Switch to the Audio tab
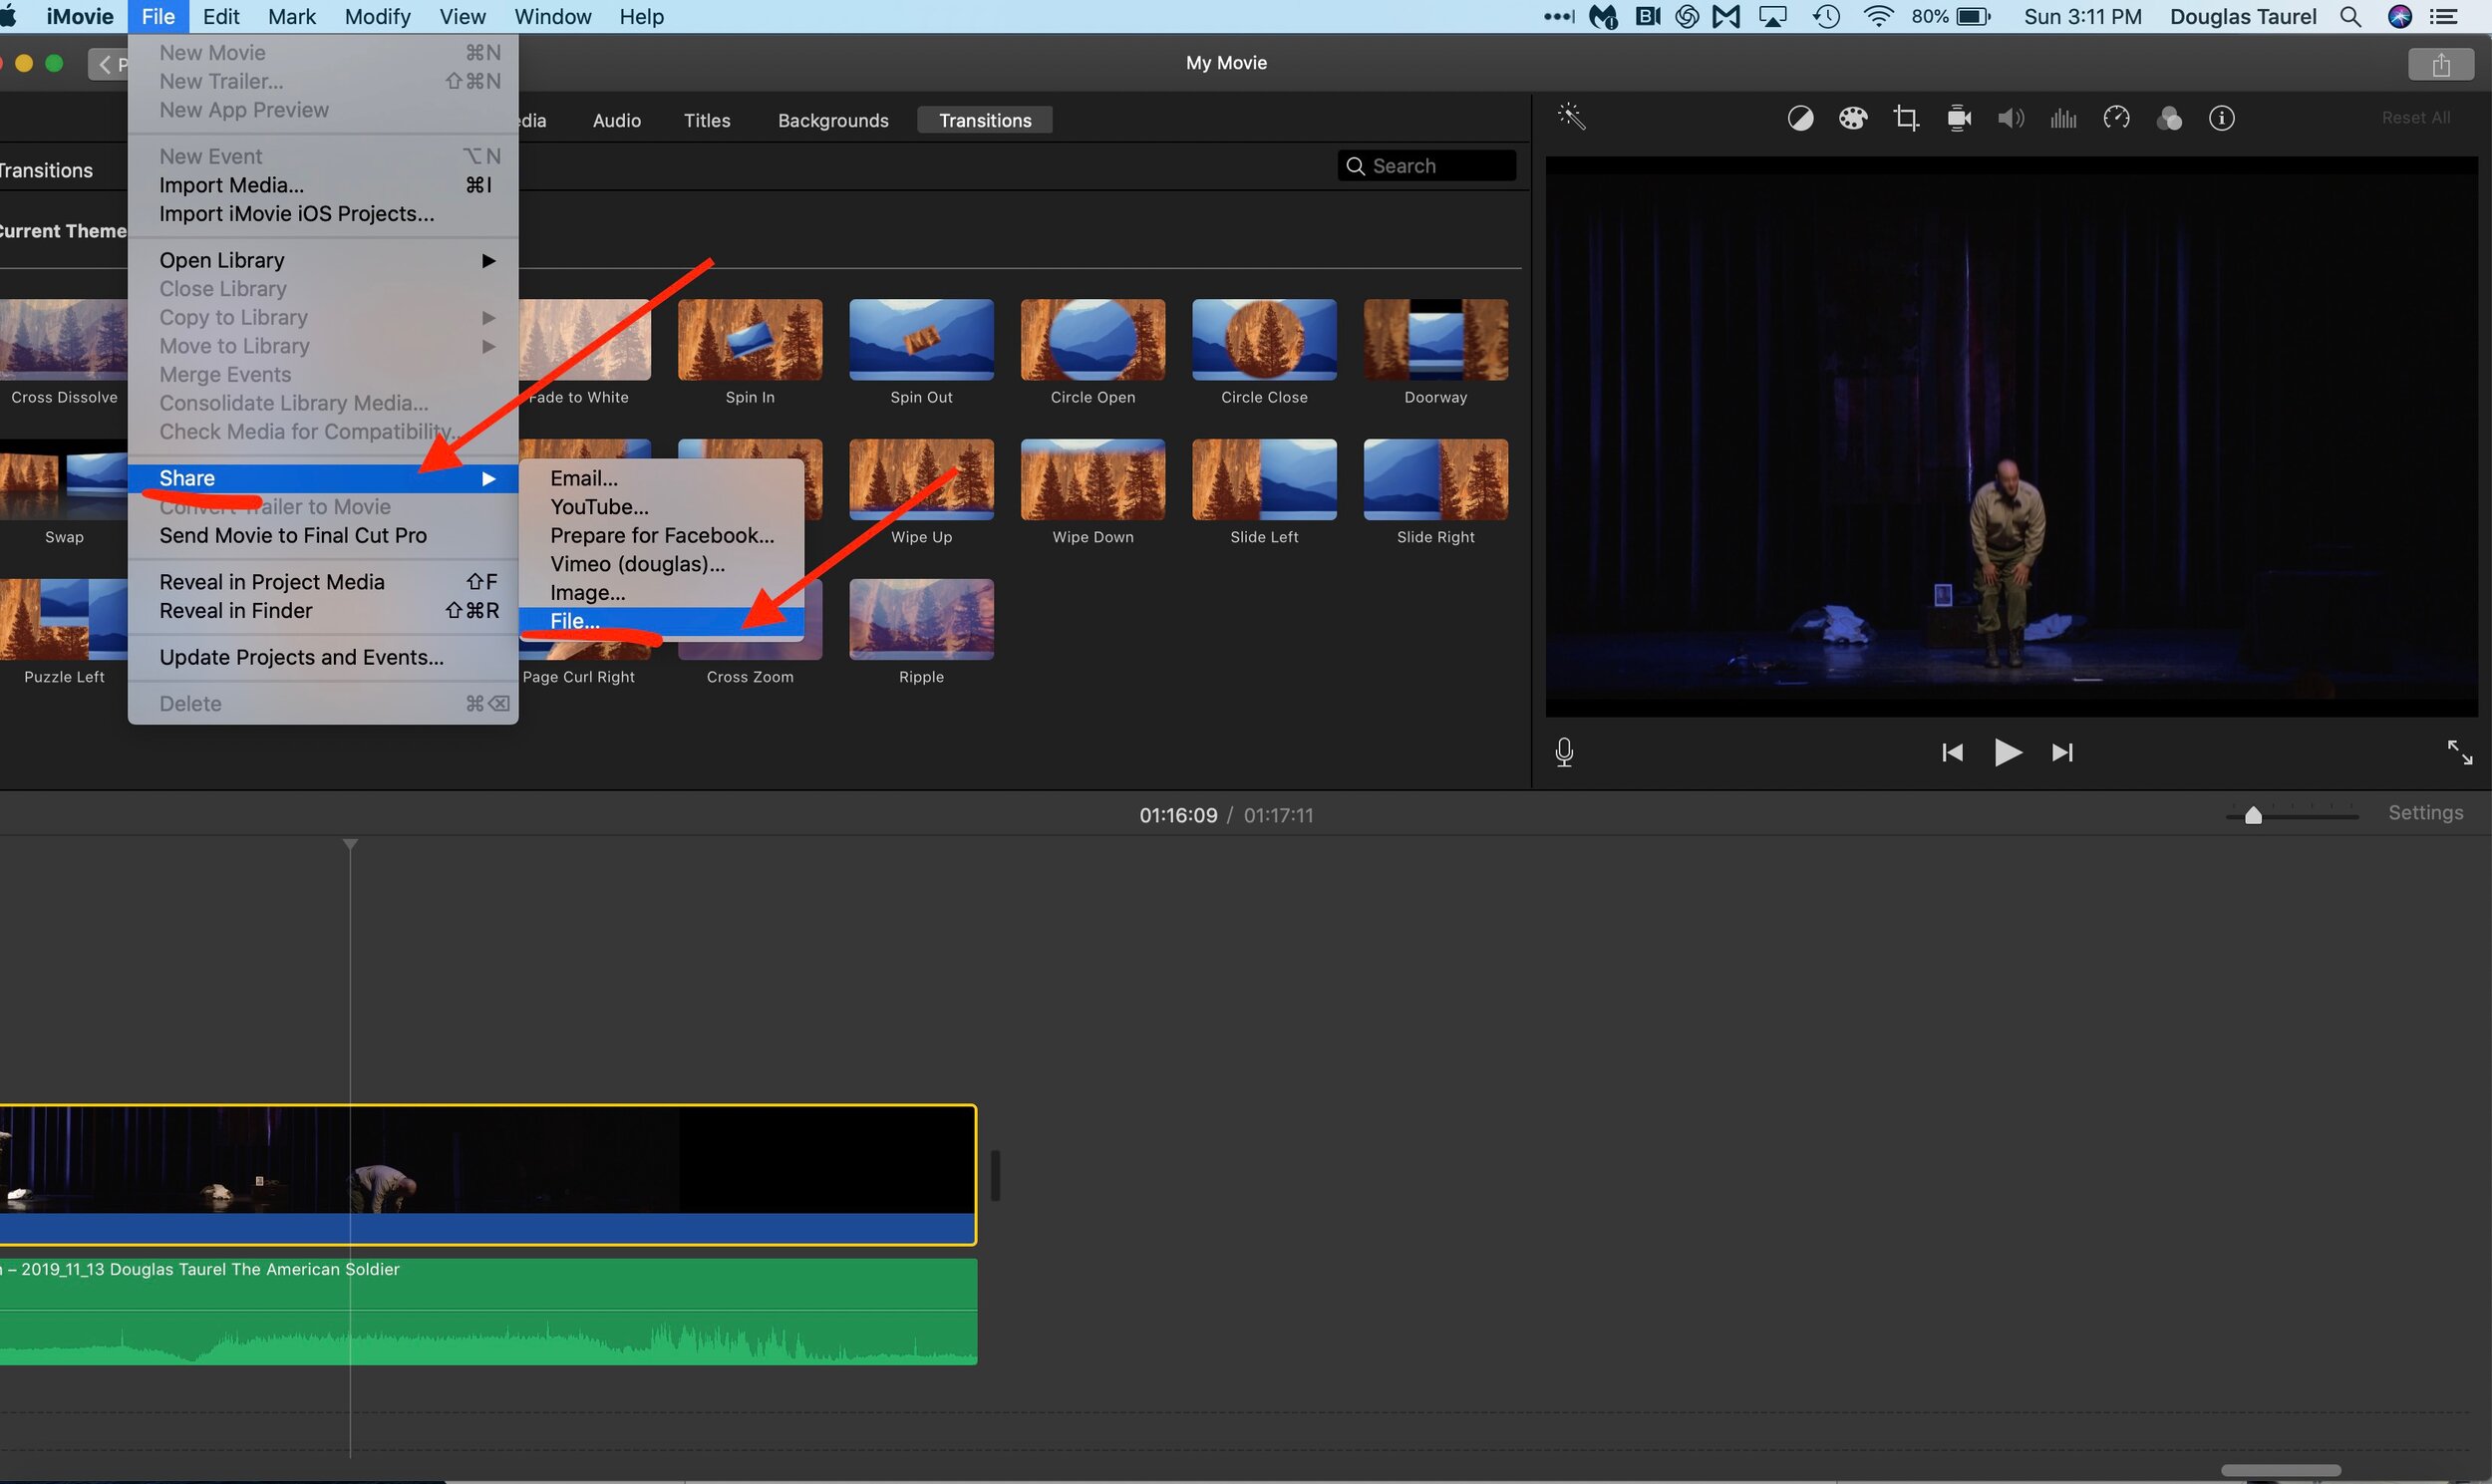The width and height of the screenshot is (2492, 1484). pyautogui.click(x=617, y=120)
